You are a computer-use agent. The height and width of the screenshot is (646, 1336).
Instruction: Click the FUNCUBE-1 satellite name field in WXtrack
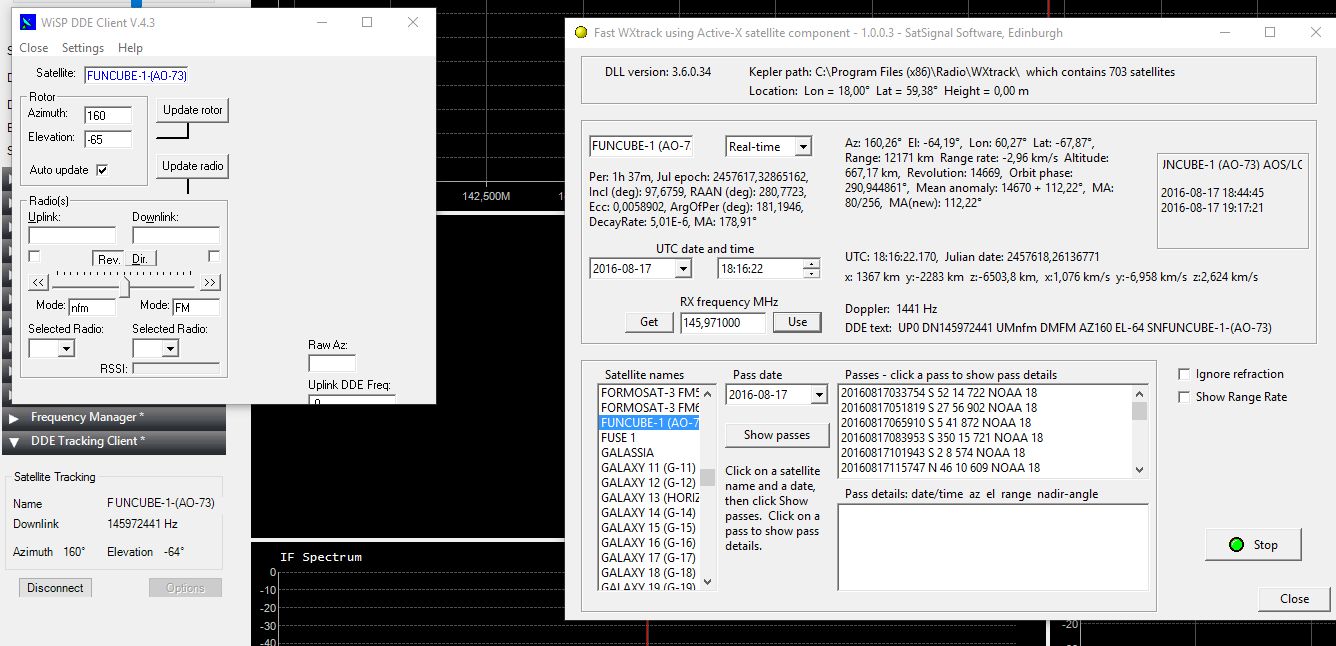click(x=641, y=146)
